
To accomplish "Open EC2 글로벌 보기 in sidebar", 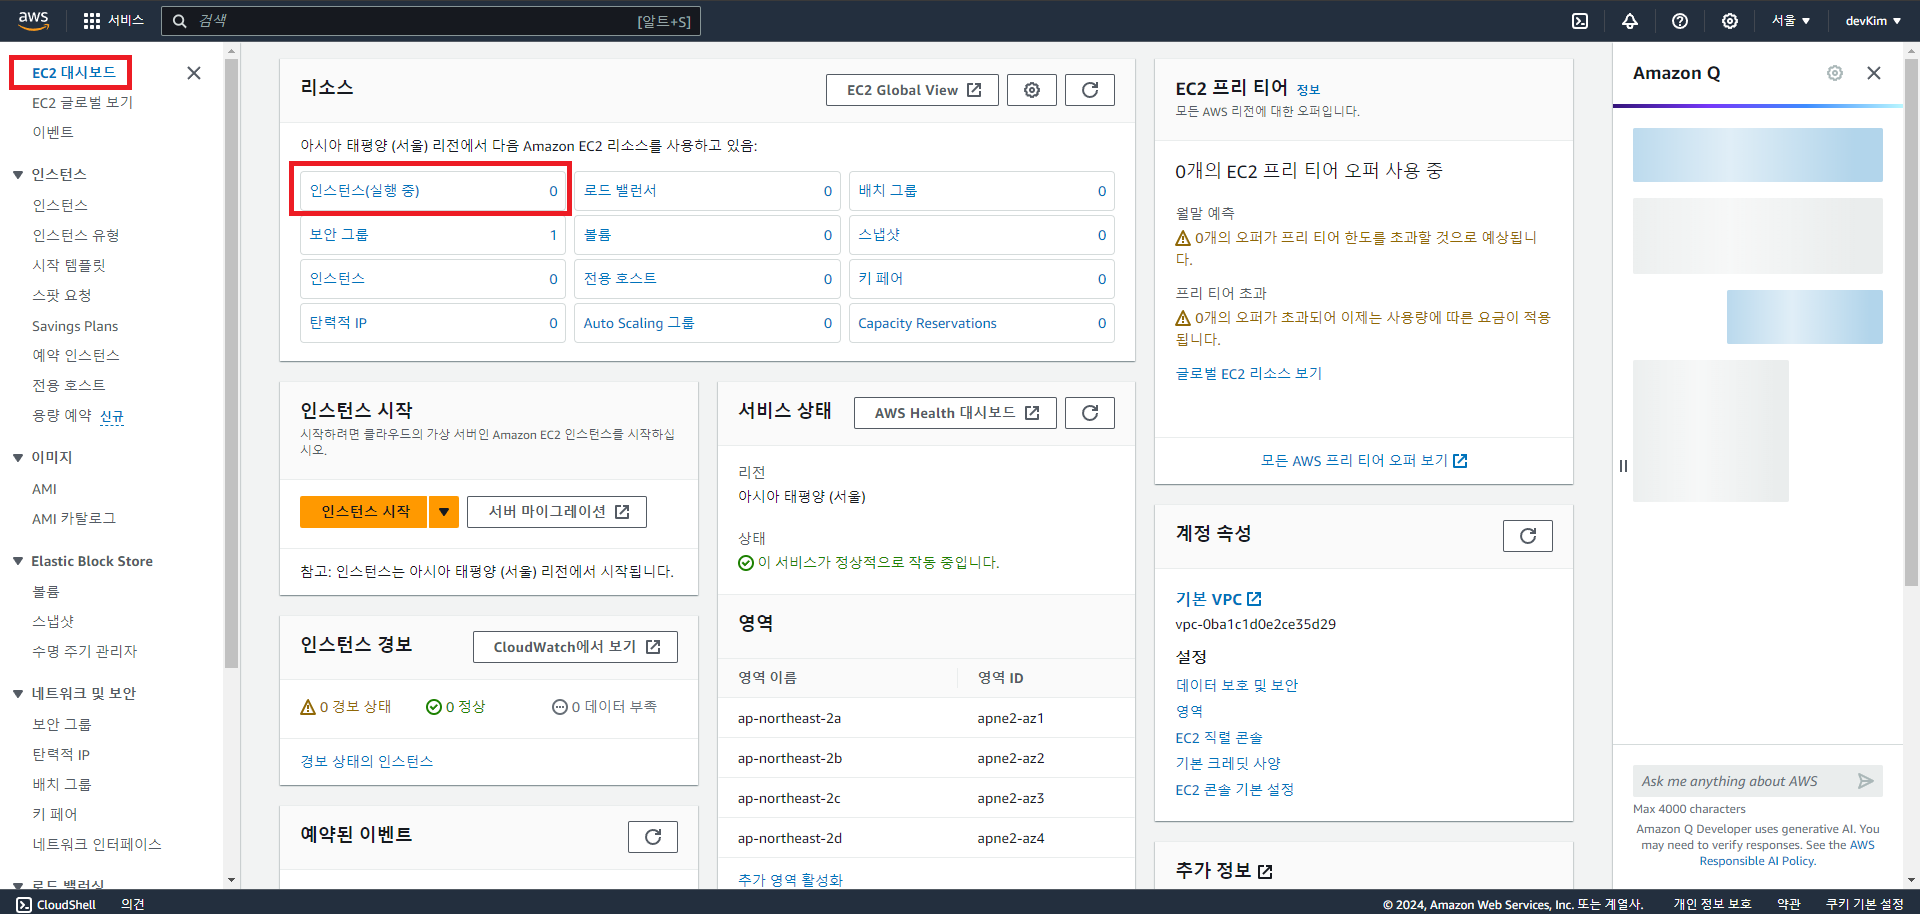I will point(82,103).
